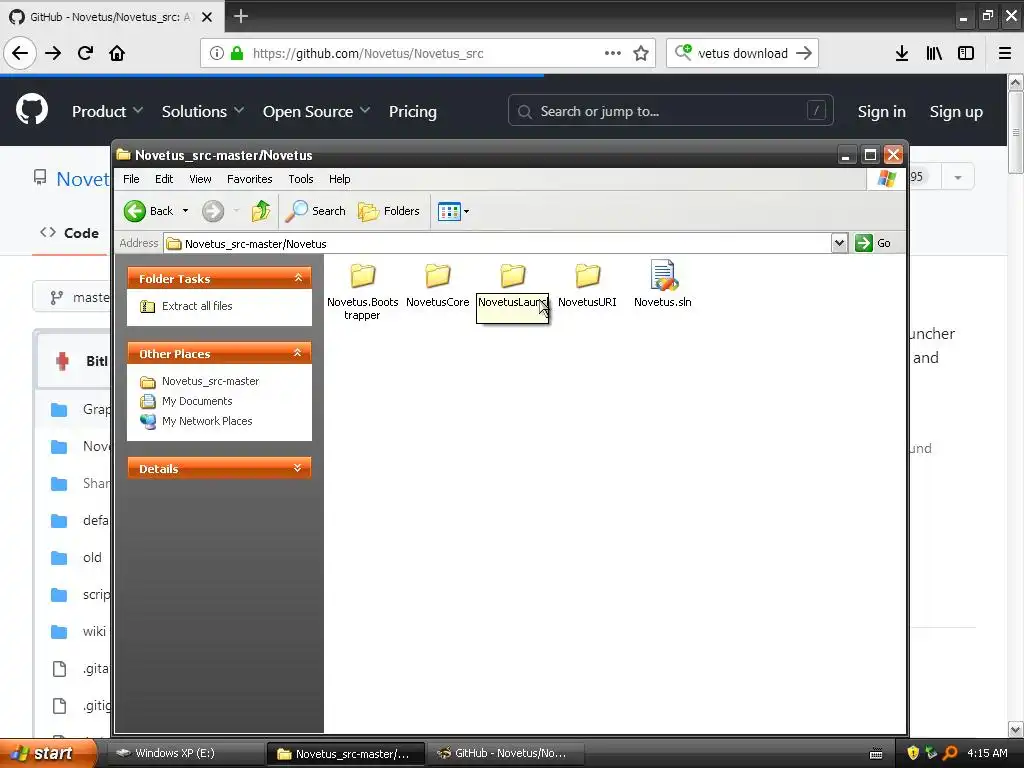
Task: Expand GitHub Solutions dropdown
Action: coord(202,112)
